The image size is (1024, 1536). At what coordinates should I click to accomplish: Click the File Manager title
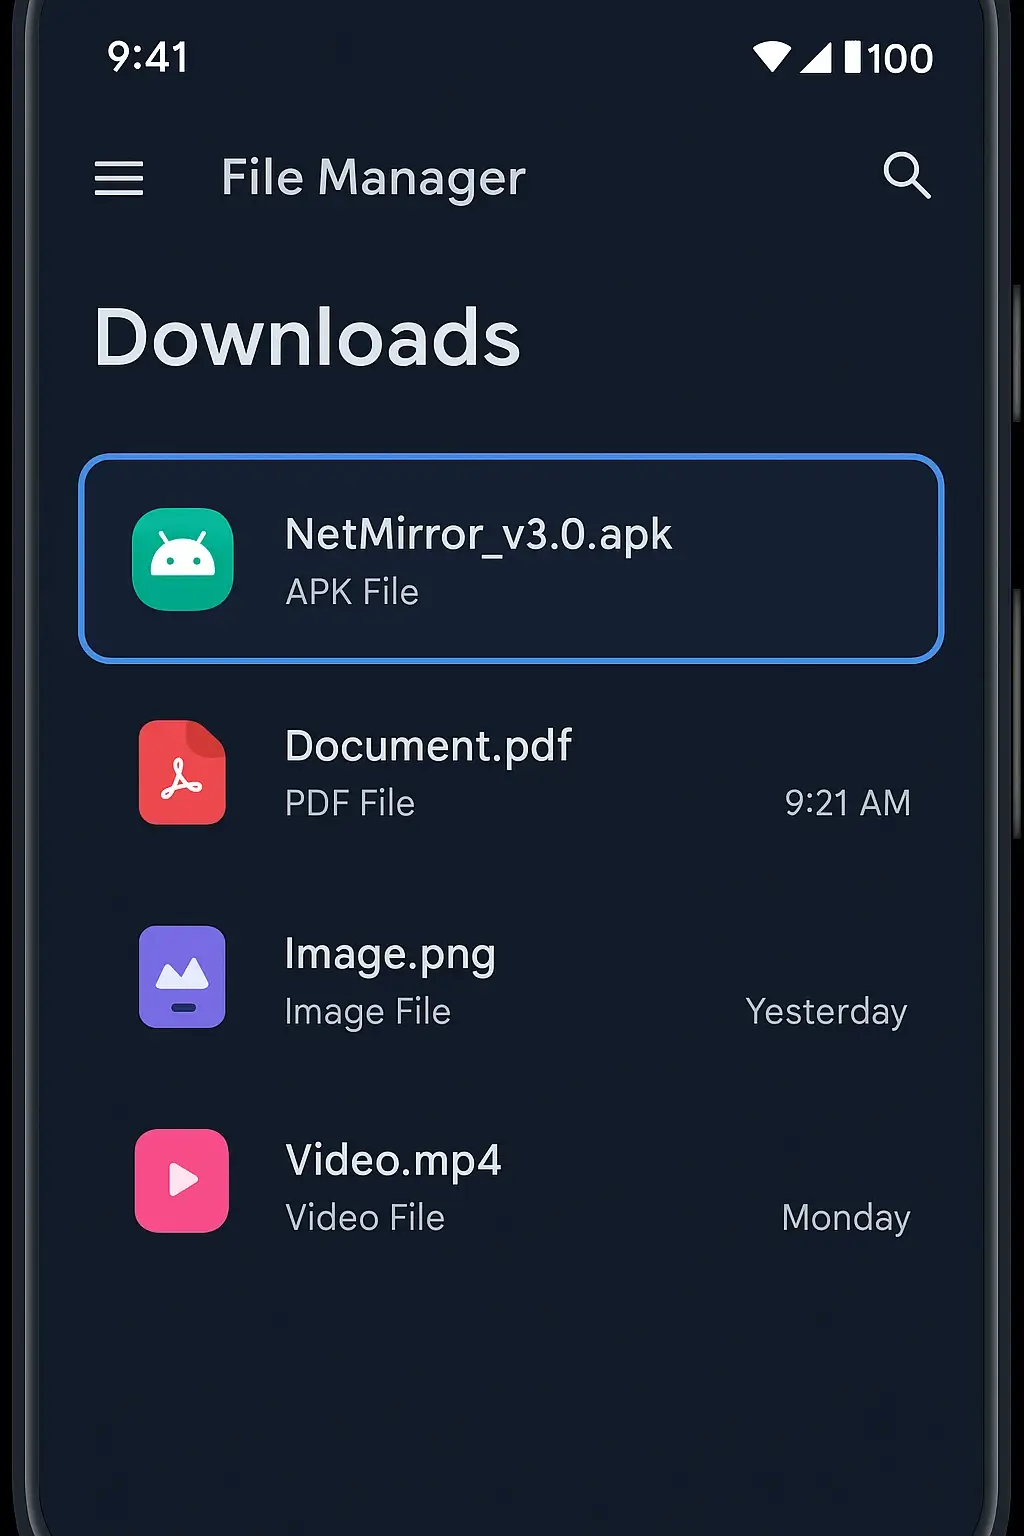coord(373,179)
